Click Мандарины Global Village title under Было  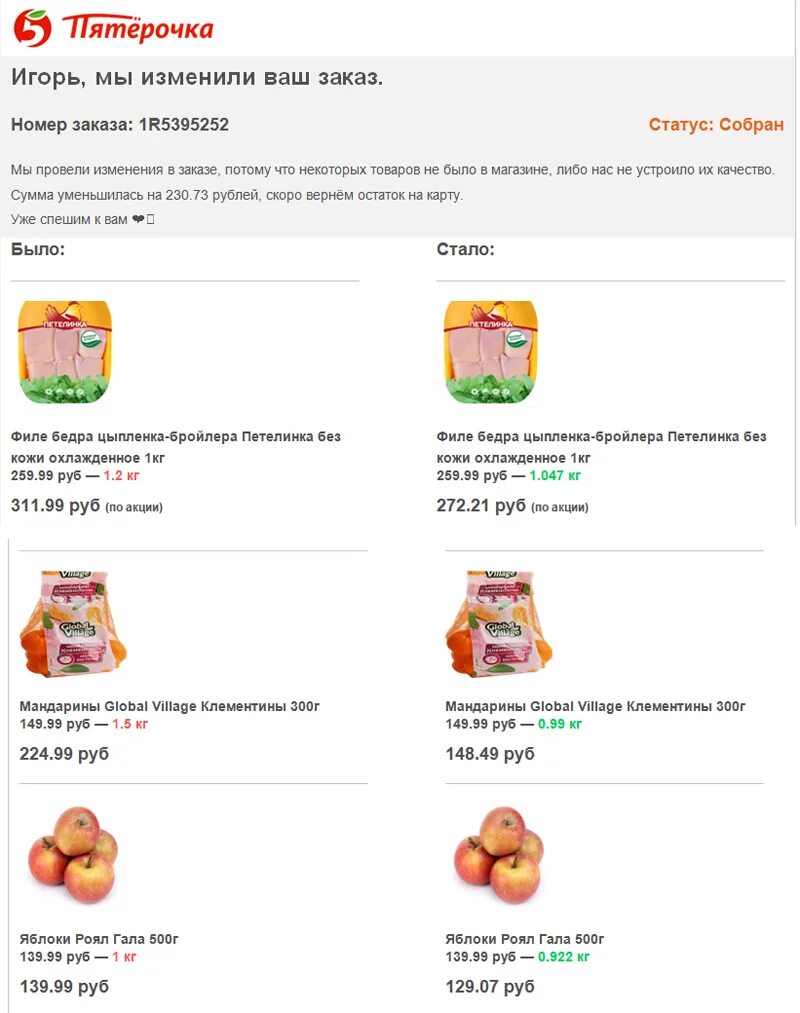pyautogui.click(x=170, y=706)
